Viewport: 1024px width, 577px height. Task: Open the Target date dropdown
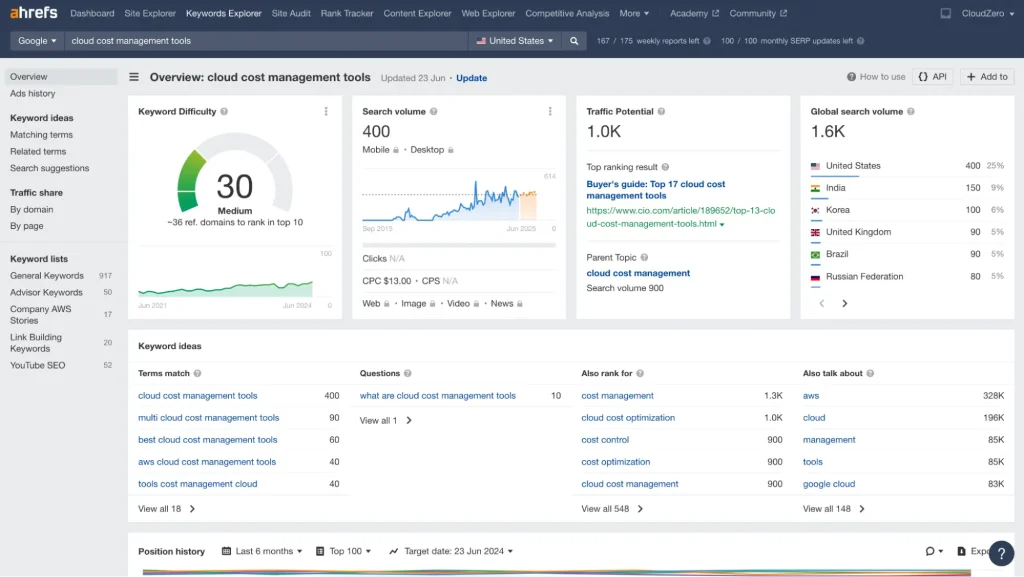coord(451,552)
